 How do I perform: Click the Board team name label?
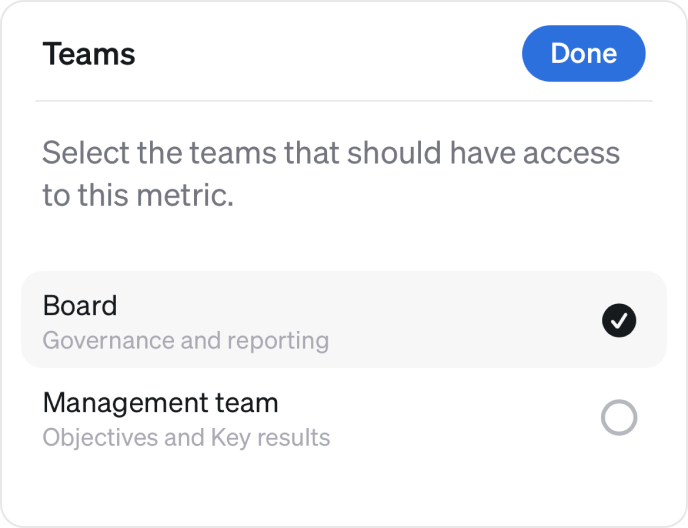pos(80,305)
